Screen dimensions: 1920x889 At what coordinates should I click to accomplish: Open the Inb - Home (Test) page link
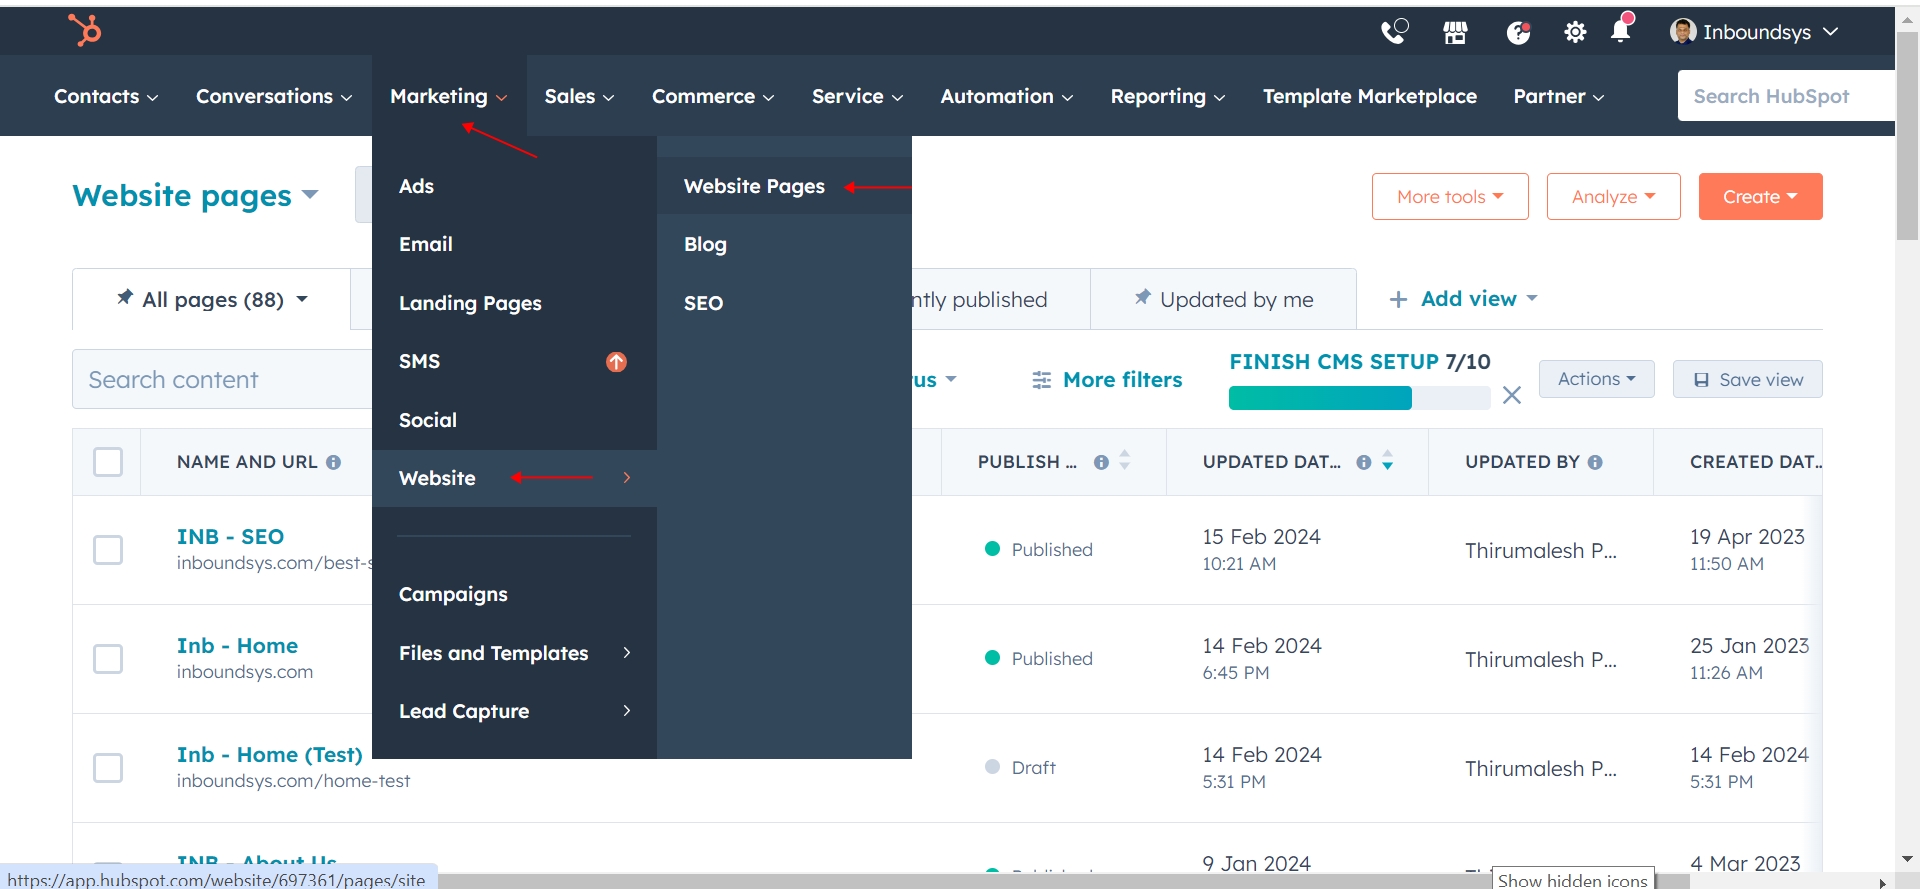[x=269, y=755]
